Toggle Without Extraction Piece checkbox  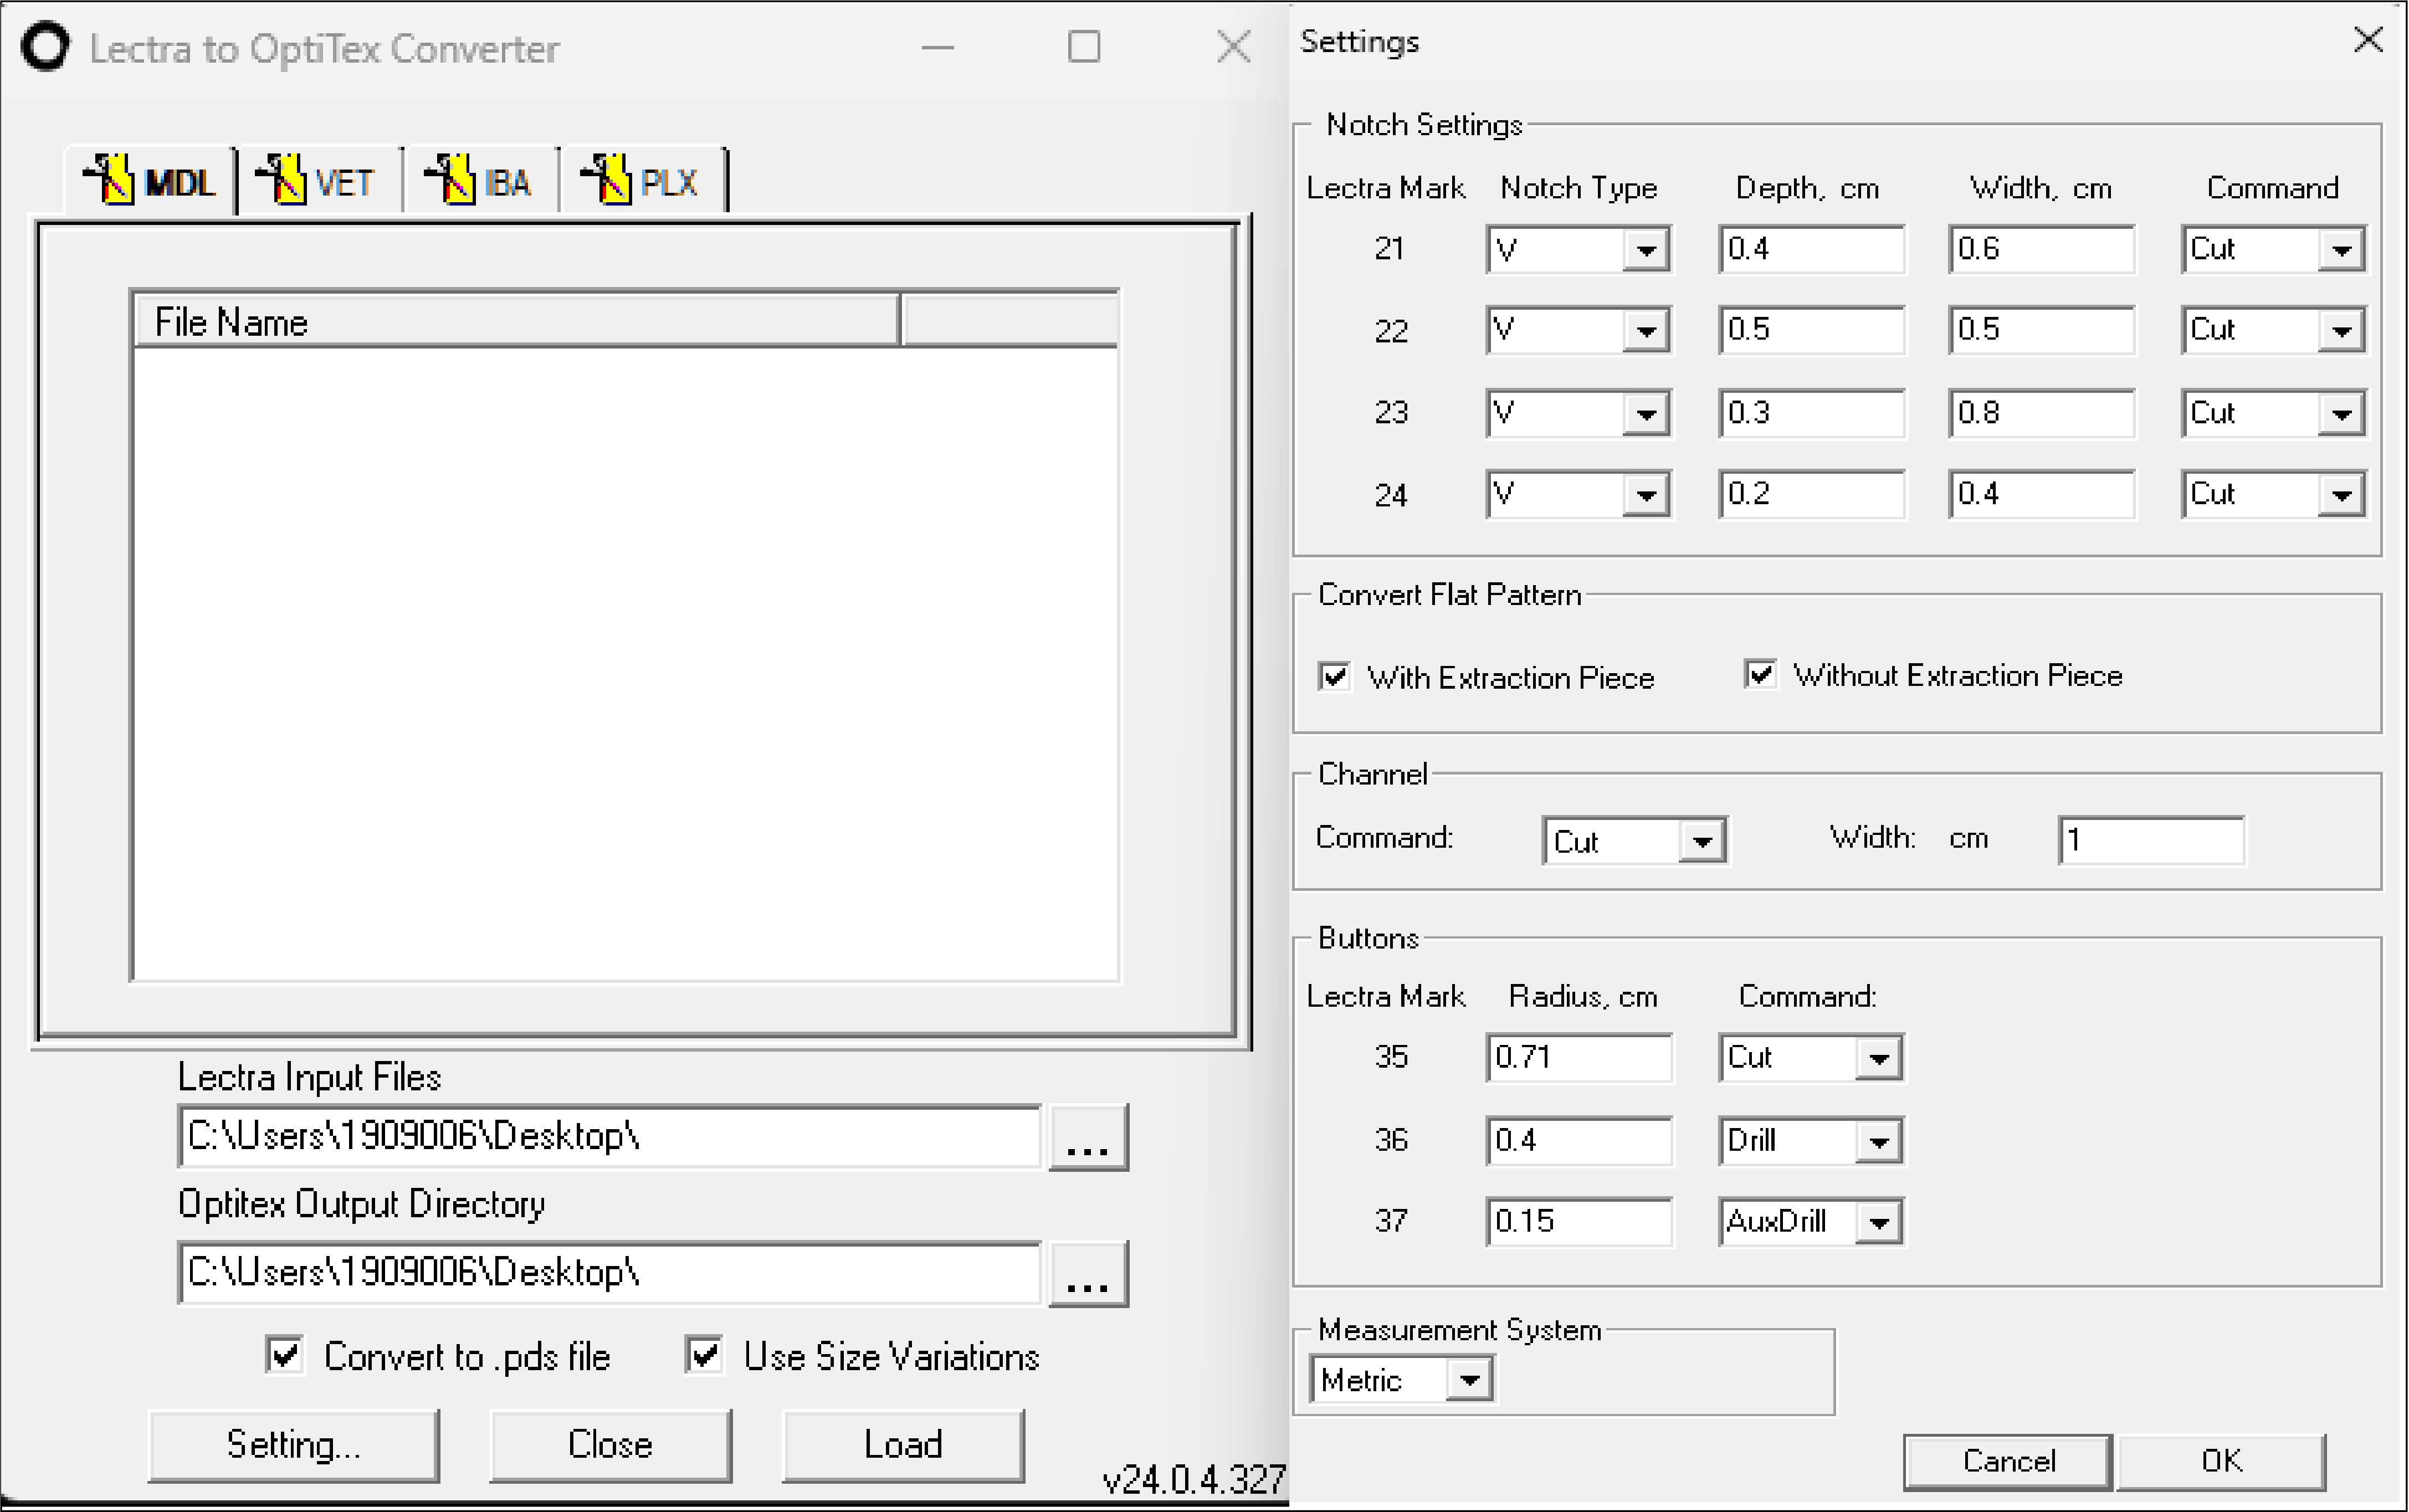click(x=1760, y=674)
